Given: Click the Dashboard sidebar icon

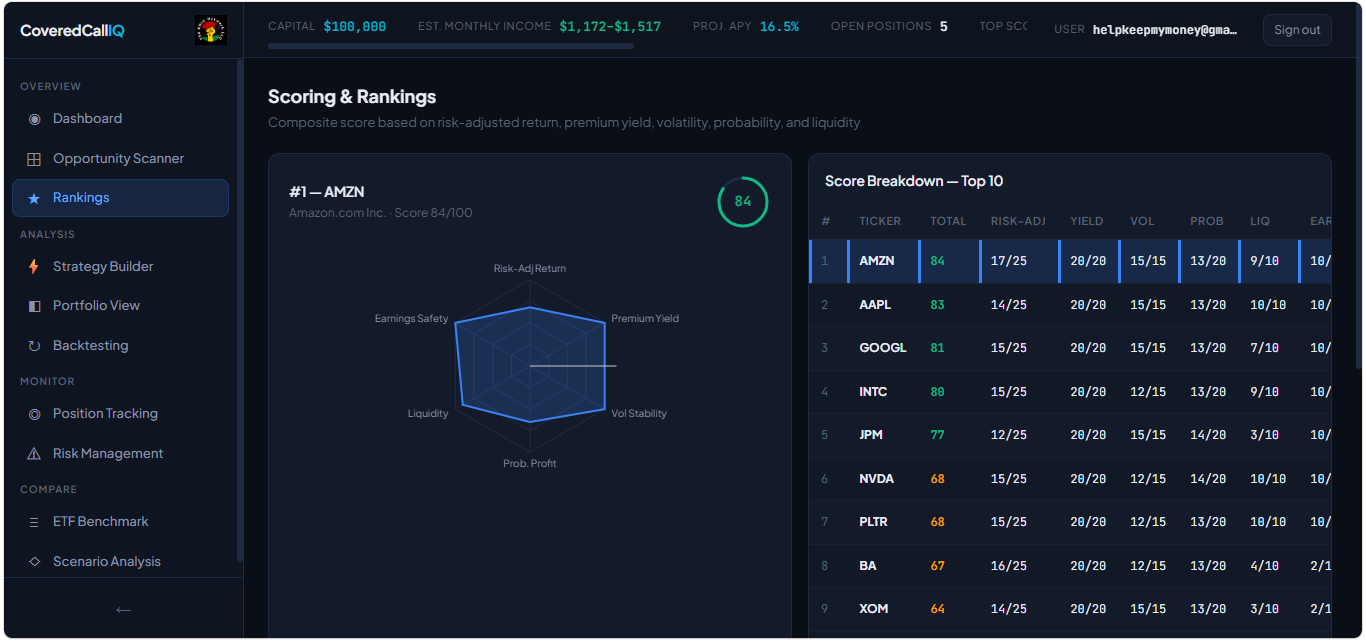Looking at the screenshot, I should [x=34, y=119].
